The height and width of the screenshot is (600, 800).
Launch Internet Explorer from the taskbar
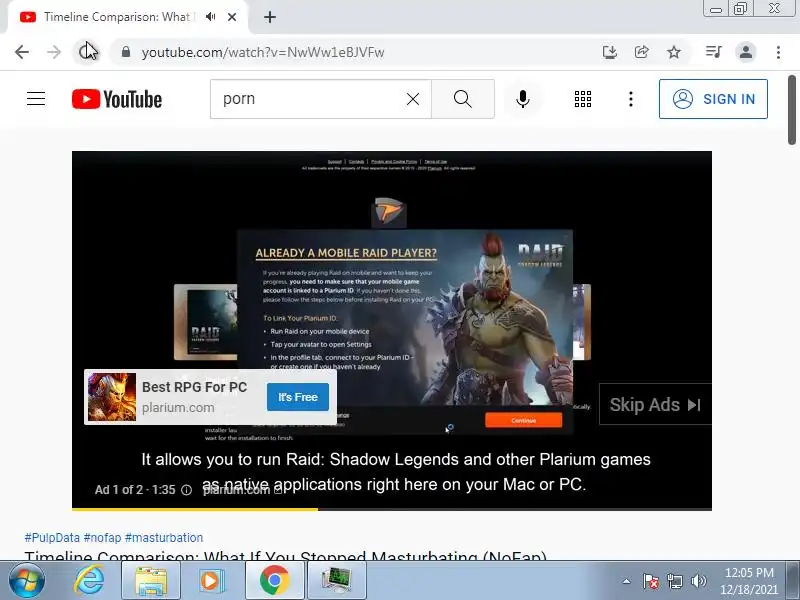(x=89, y=581)
